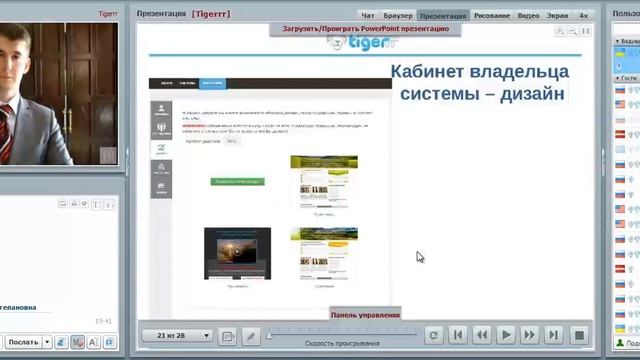Send the chat message with Послать

point(23,342)
